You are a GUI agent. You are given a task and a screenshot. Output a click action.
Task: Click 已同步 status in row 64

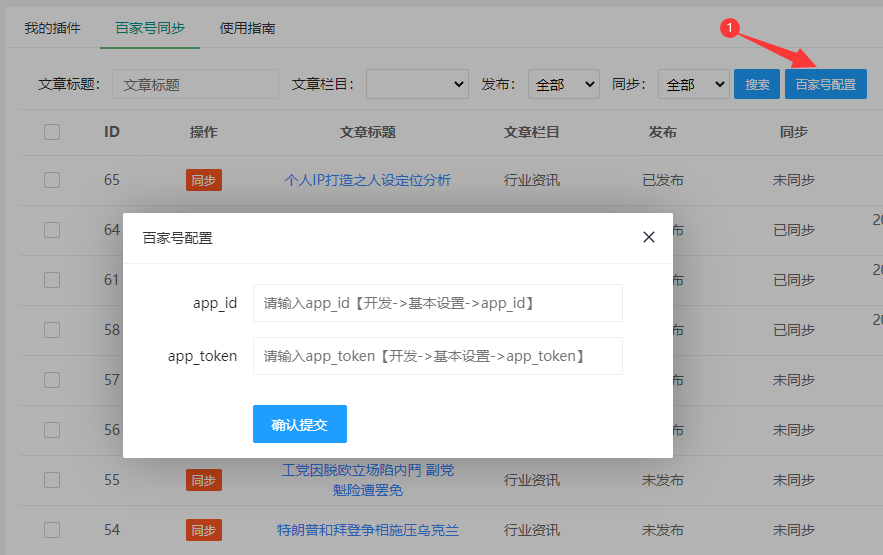tap(793, 230)
